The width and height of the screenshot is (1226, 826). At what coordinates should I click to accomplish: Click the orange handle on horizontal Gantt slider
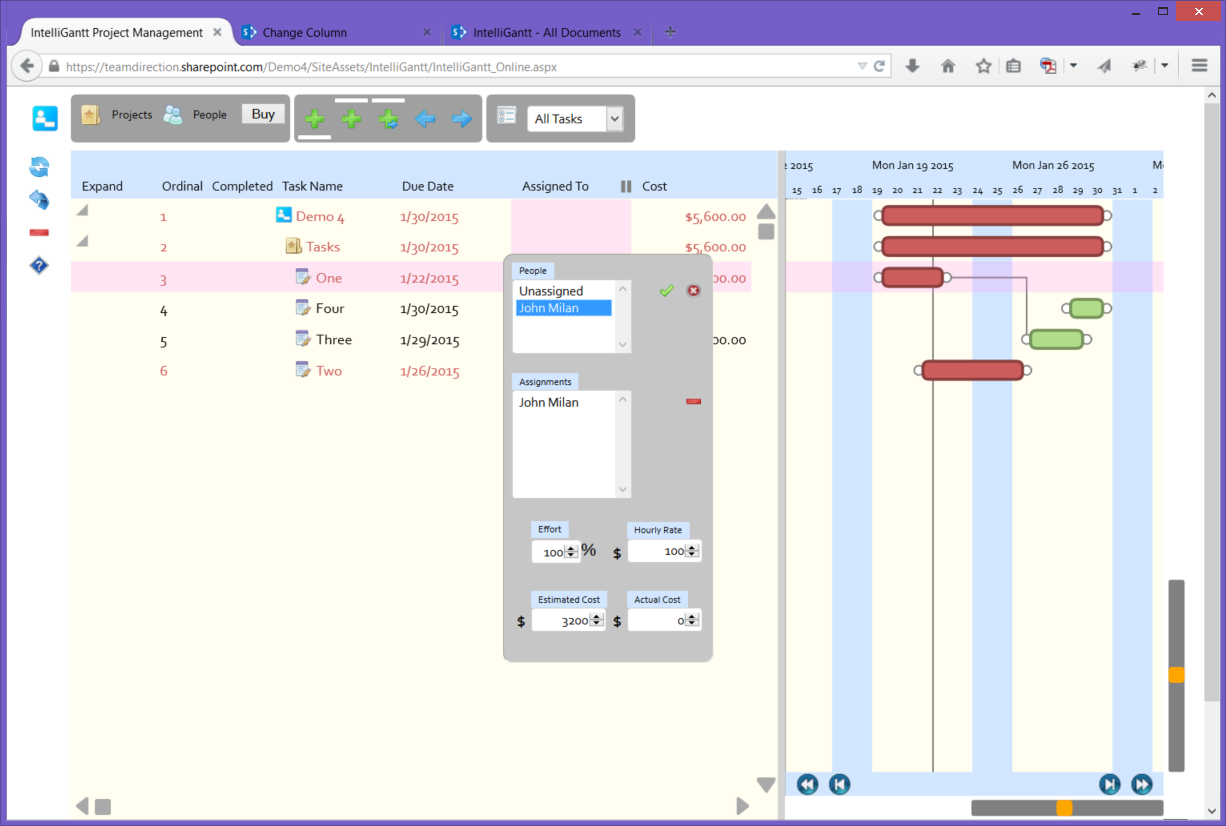tap(1065, 808)
